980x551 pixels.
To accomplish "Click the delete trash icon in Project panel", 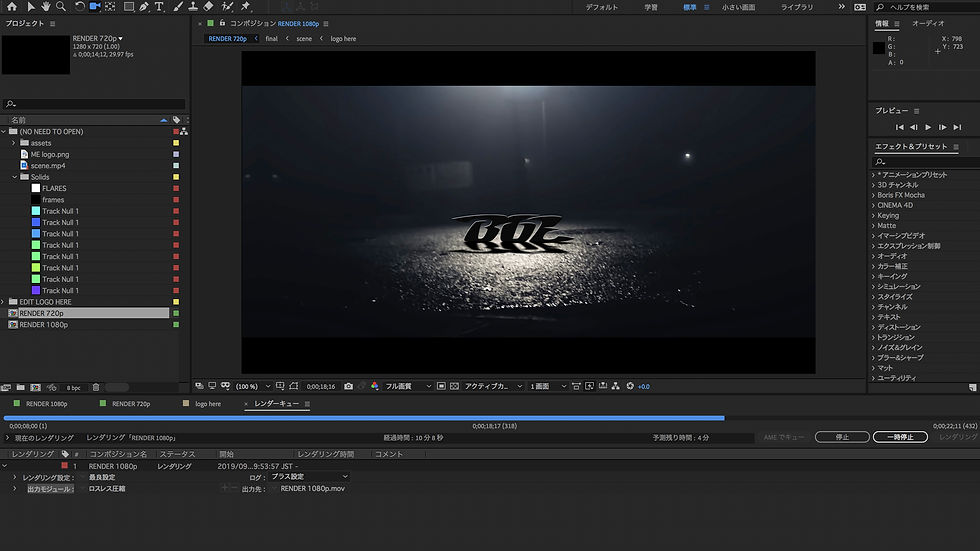I will pyautogui.click(x=96, y=387).
